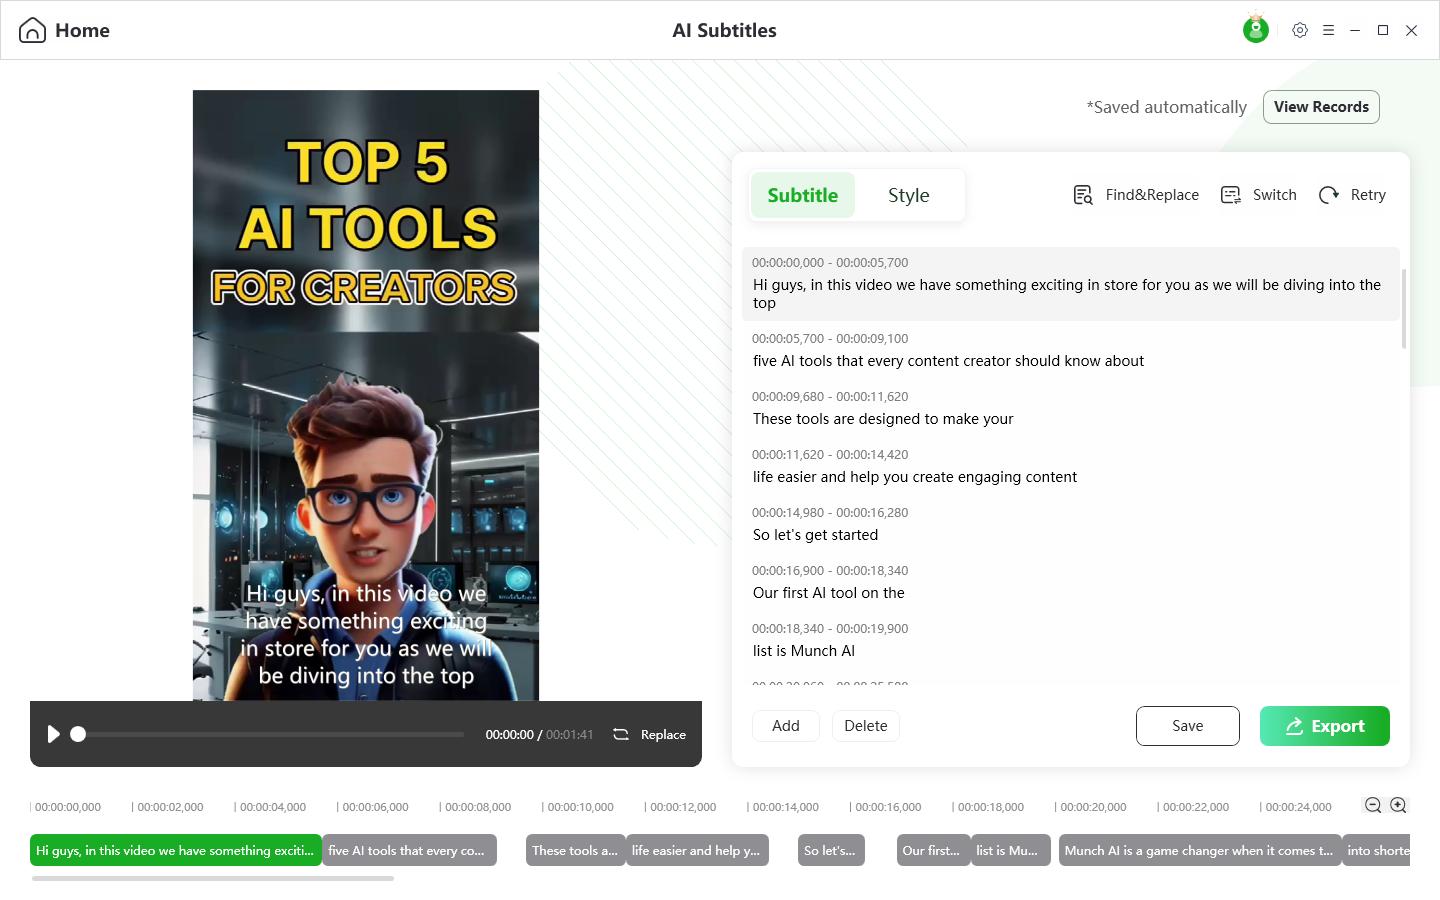1440x900 pixels.
Task: Open settings via the gear icon
Action: tap(1300, 30)
